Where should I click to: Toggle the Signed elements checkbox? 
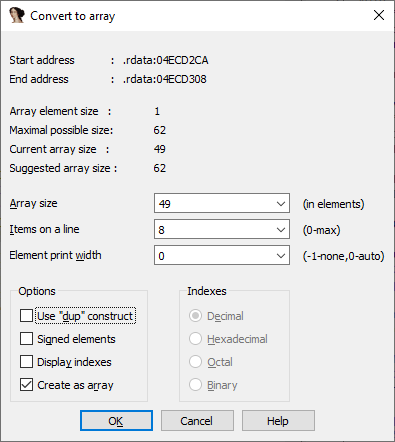coord(26,338)
